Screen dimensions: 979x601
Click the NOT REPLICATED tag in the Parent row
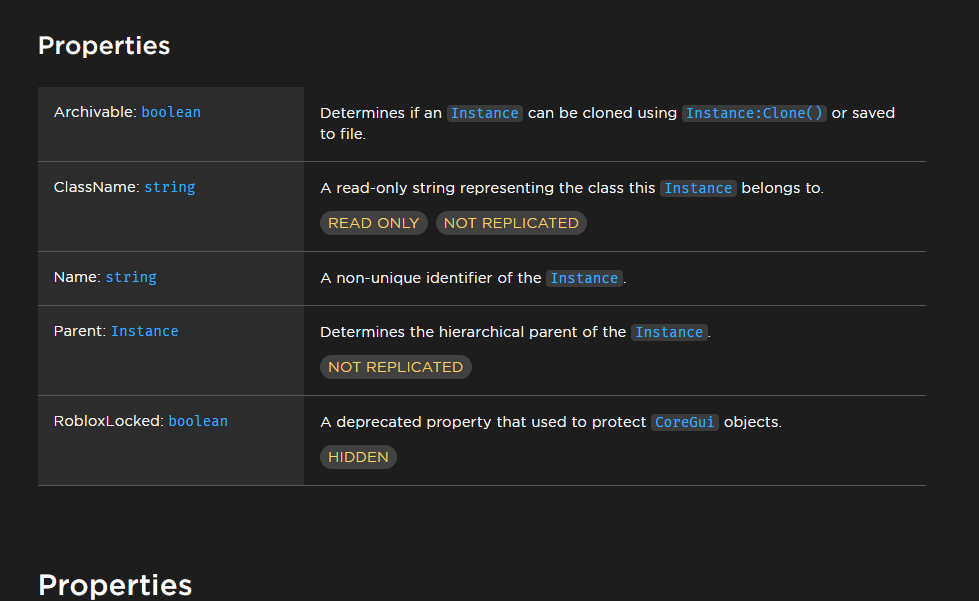[x=396, y=368]
